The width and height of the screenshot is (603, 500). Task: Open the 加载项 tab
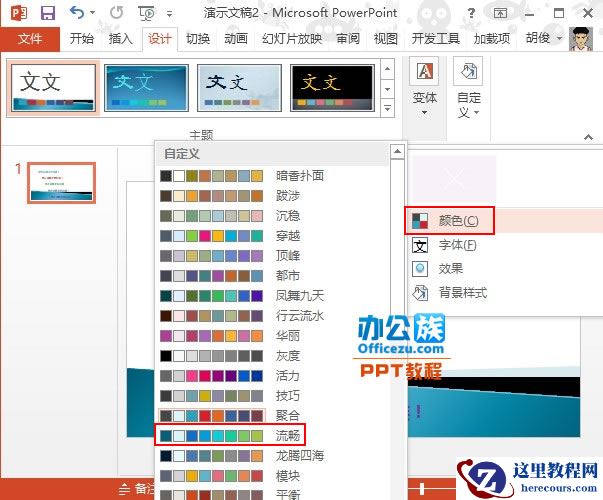click(492, 38)
